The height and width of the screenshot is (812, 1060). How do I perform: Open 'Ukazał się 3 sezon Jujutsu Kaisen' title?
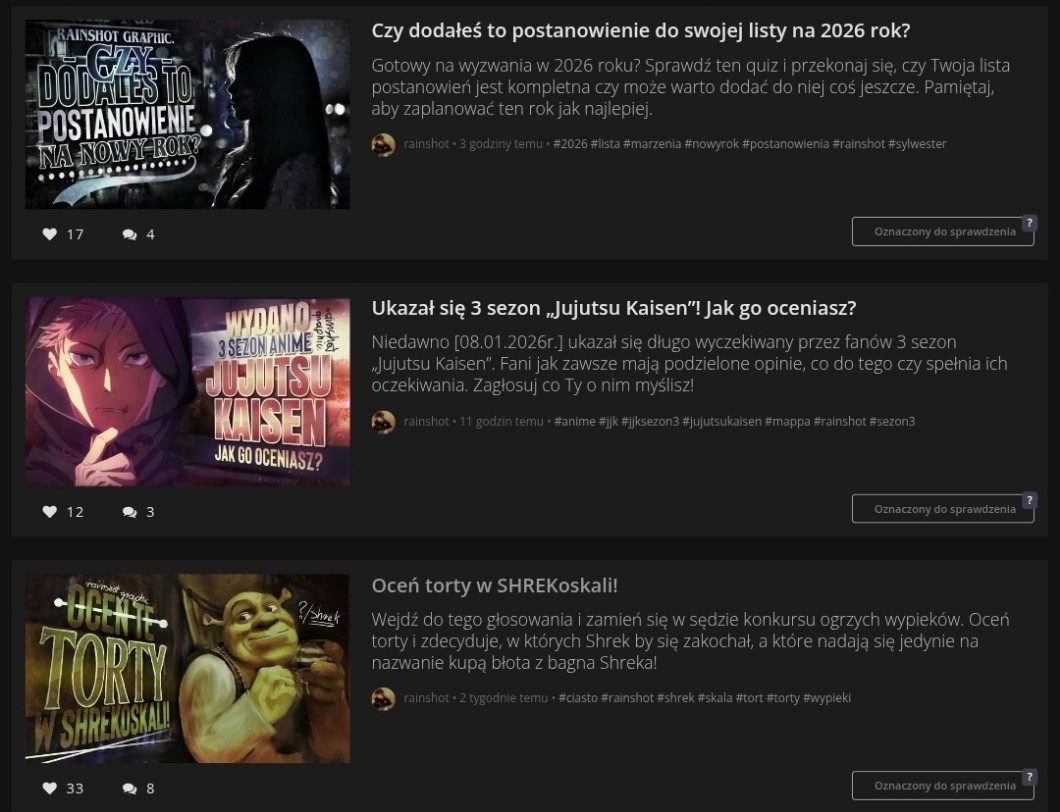click(614, 308)
